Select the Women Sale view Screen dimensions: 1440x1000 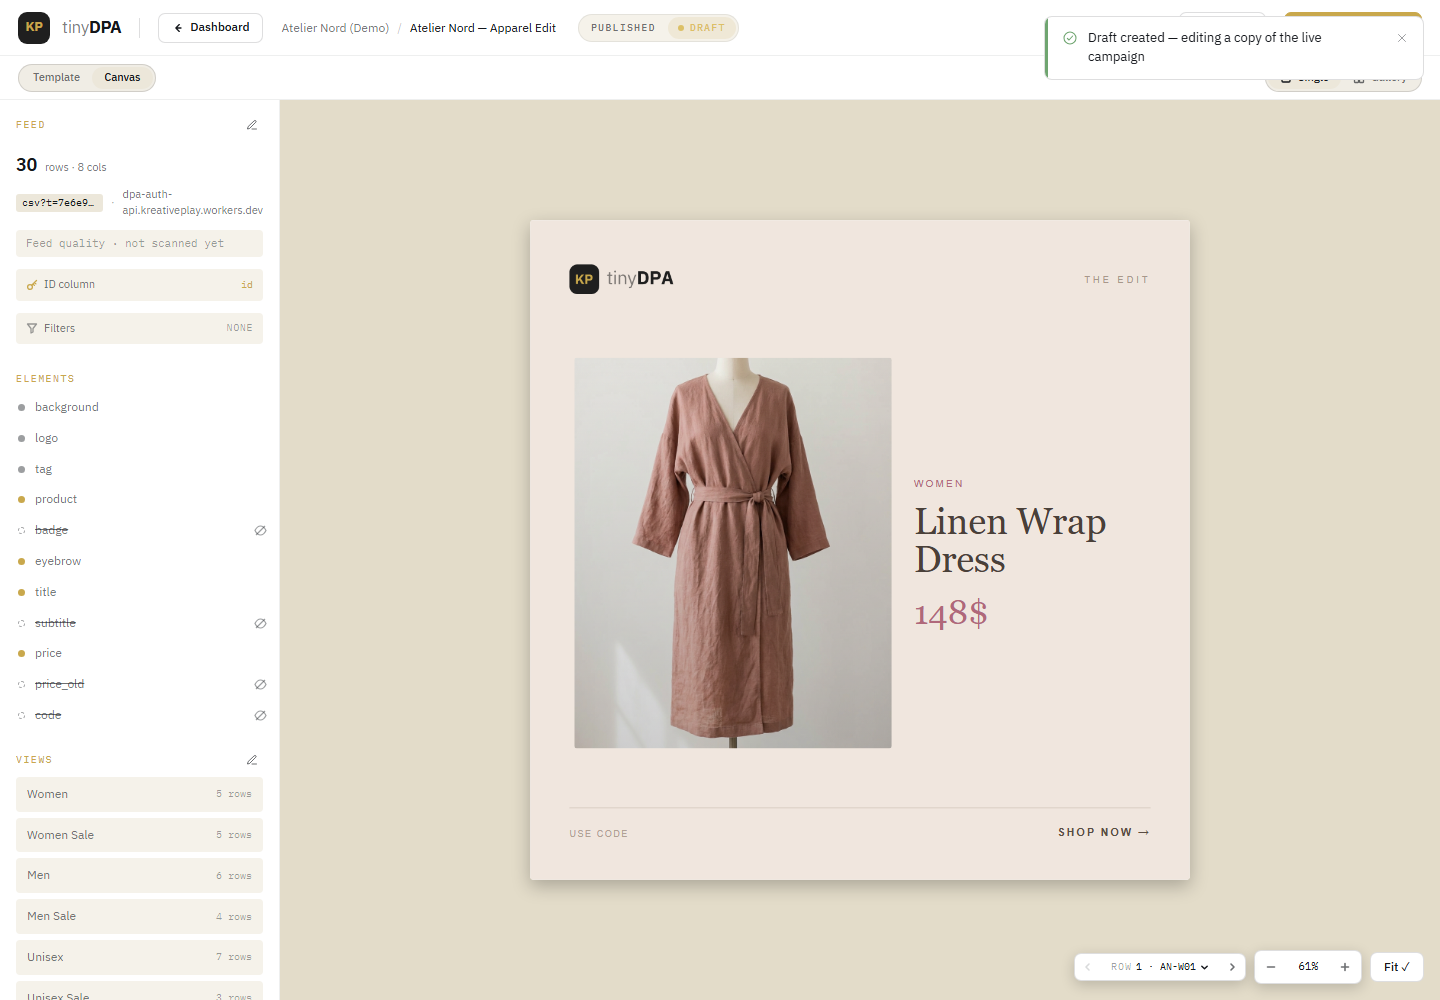point(139,835)
